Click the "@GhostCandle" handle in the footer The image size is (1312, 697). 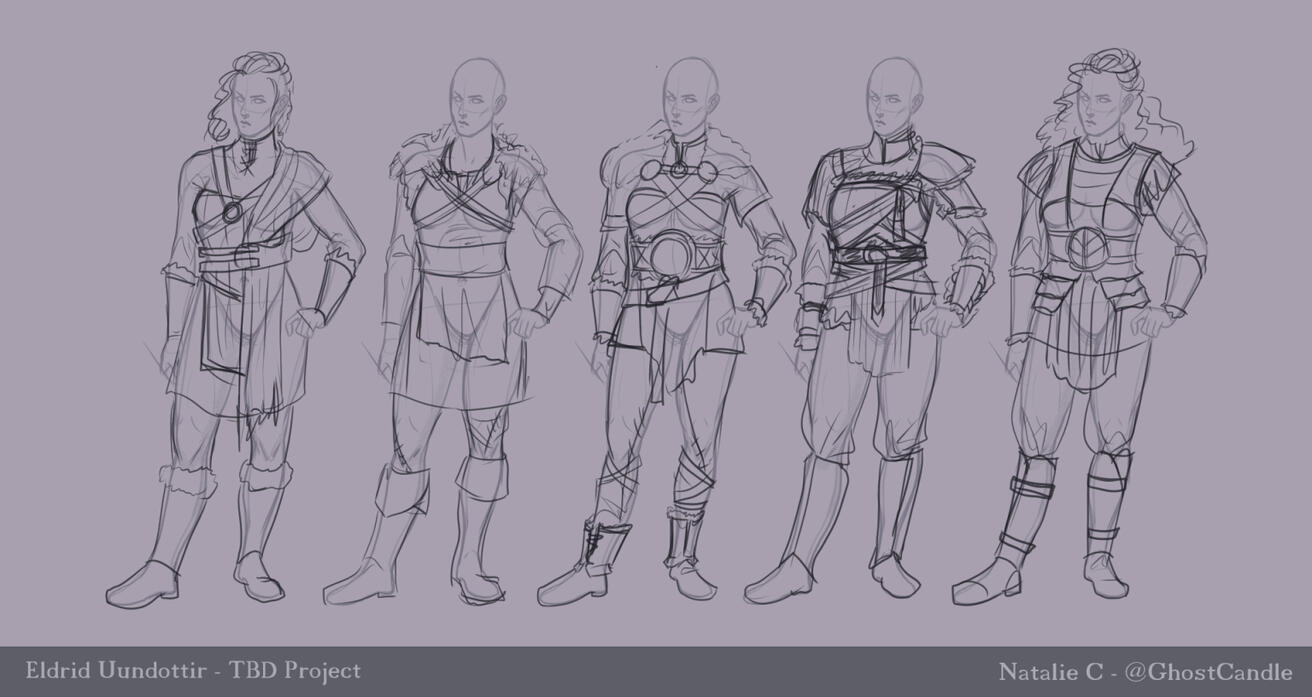coord(1208,672)
